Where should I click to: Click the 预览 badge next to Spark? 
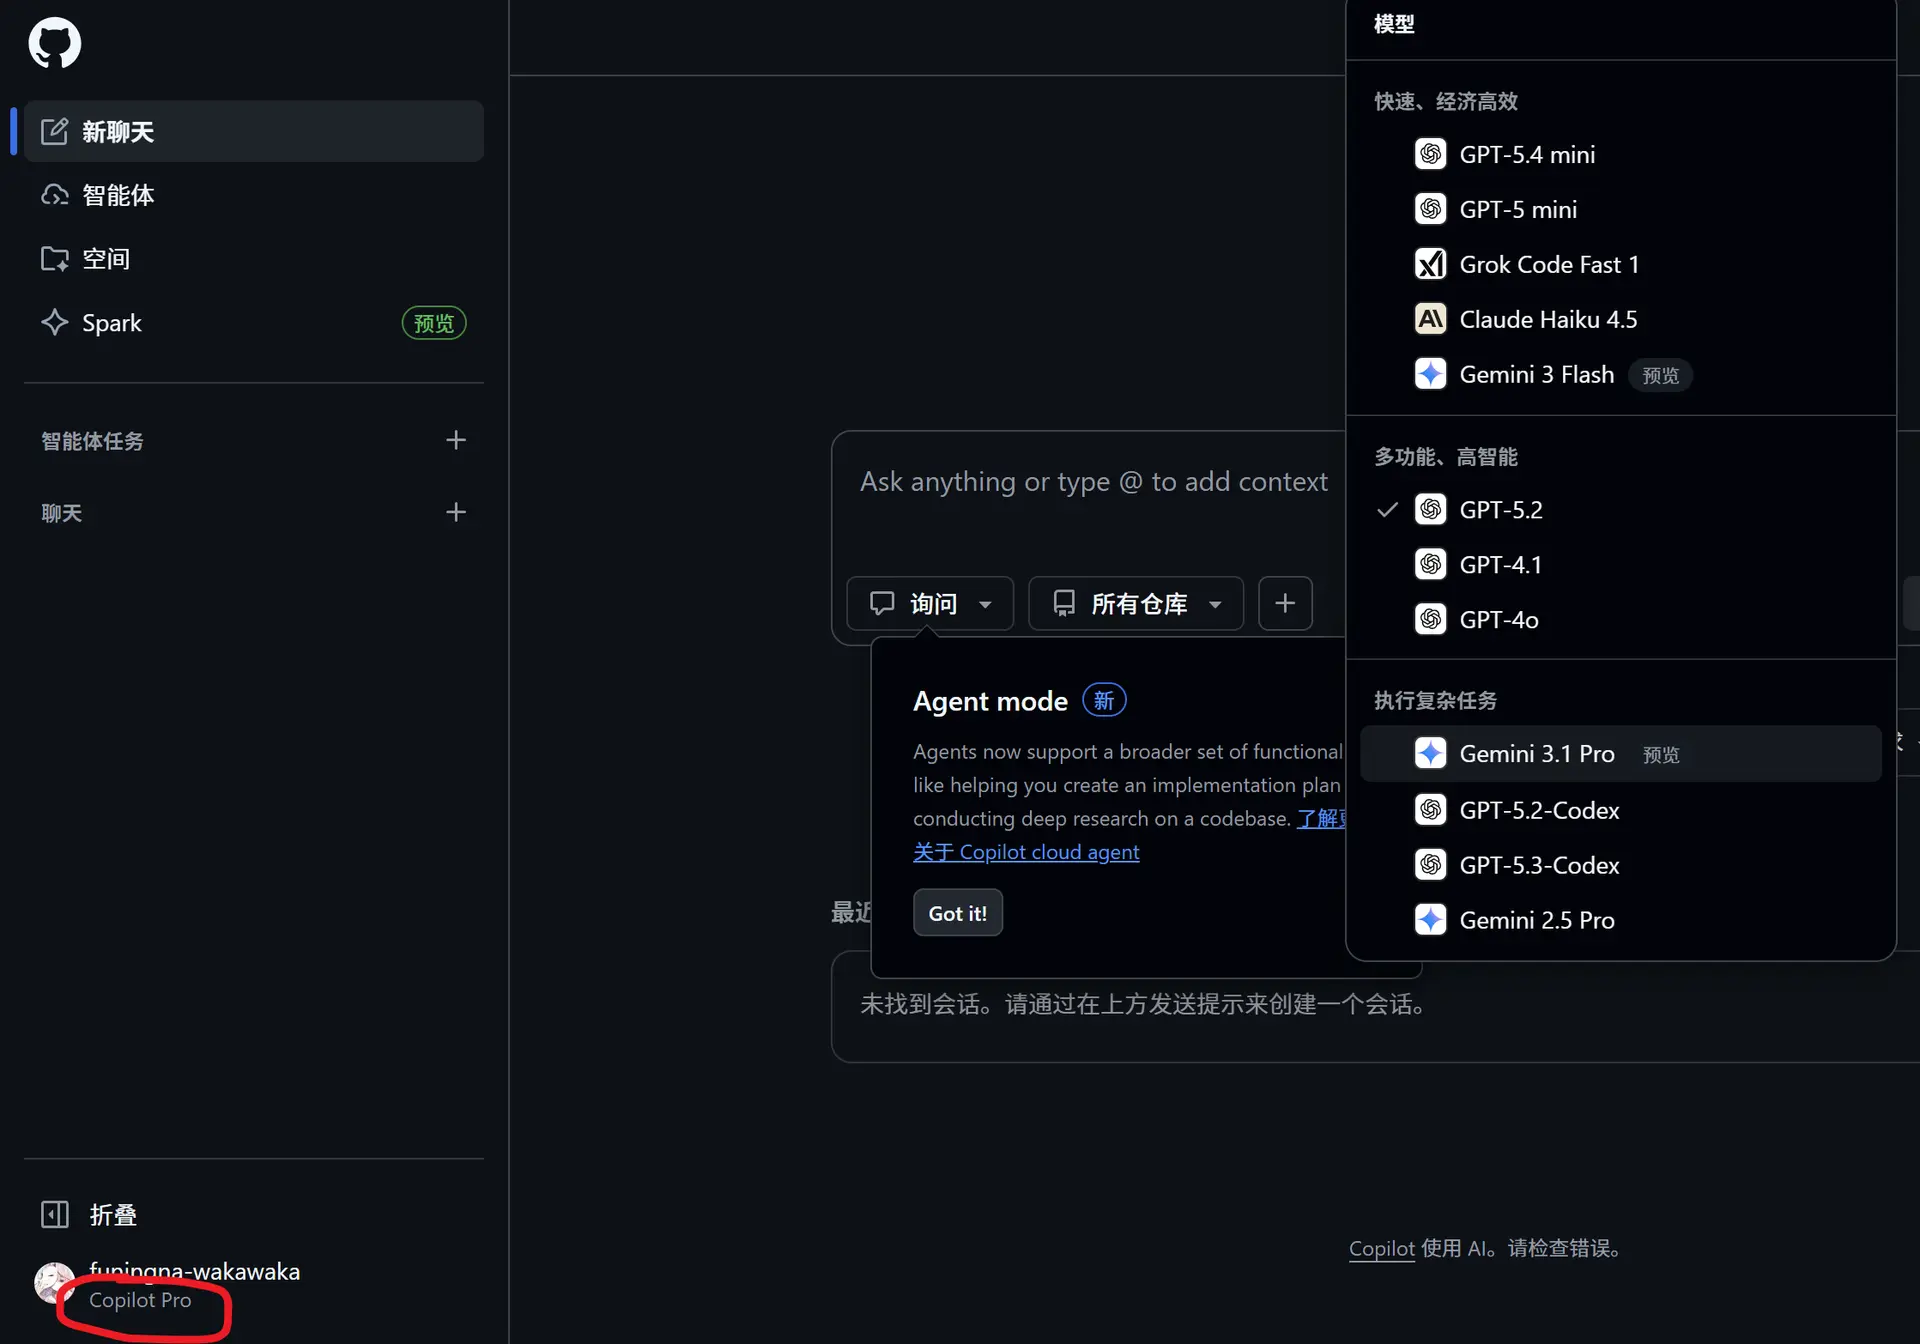[434, 323]
